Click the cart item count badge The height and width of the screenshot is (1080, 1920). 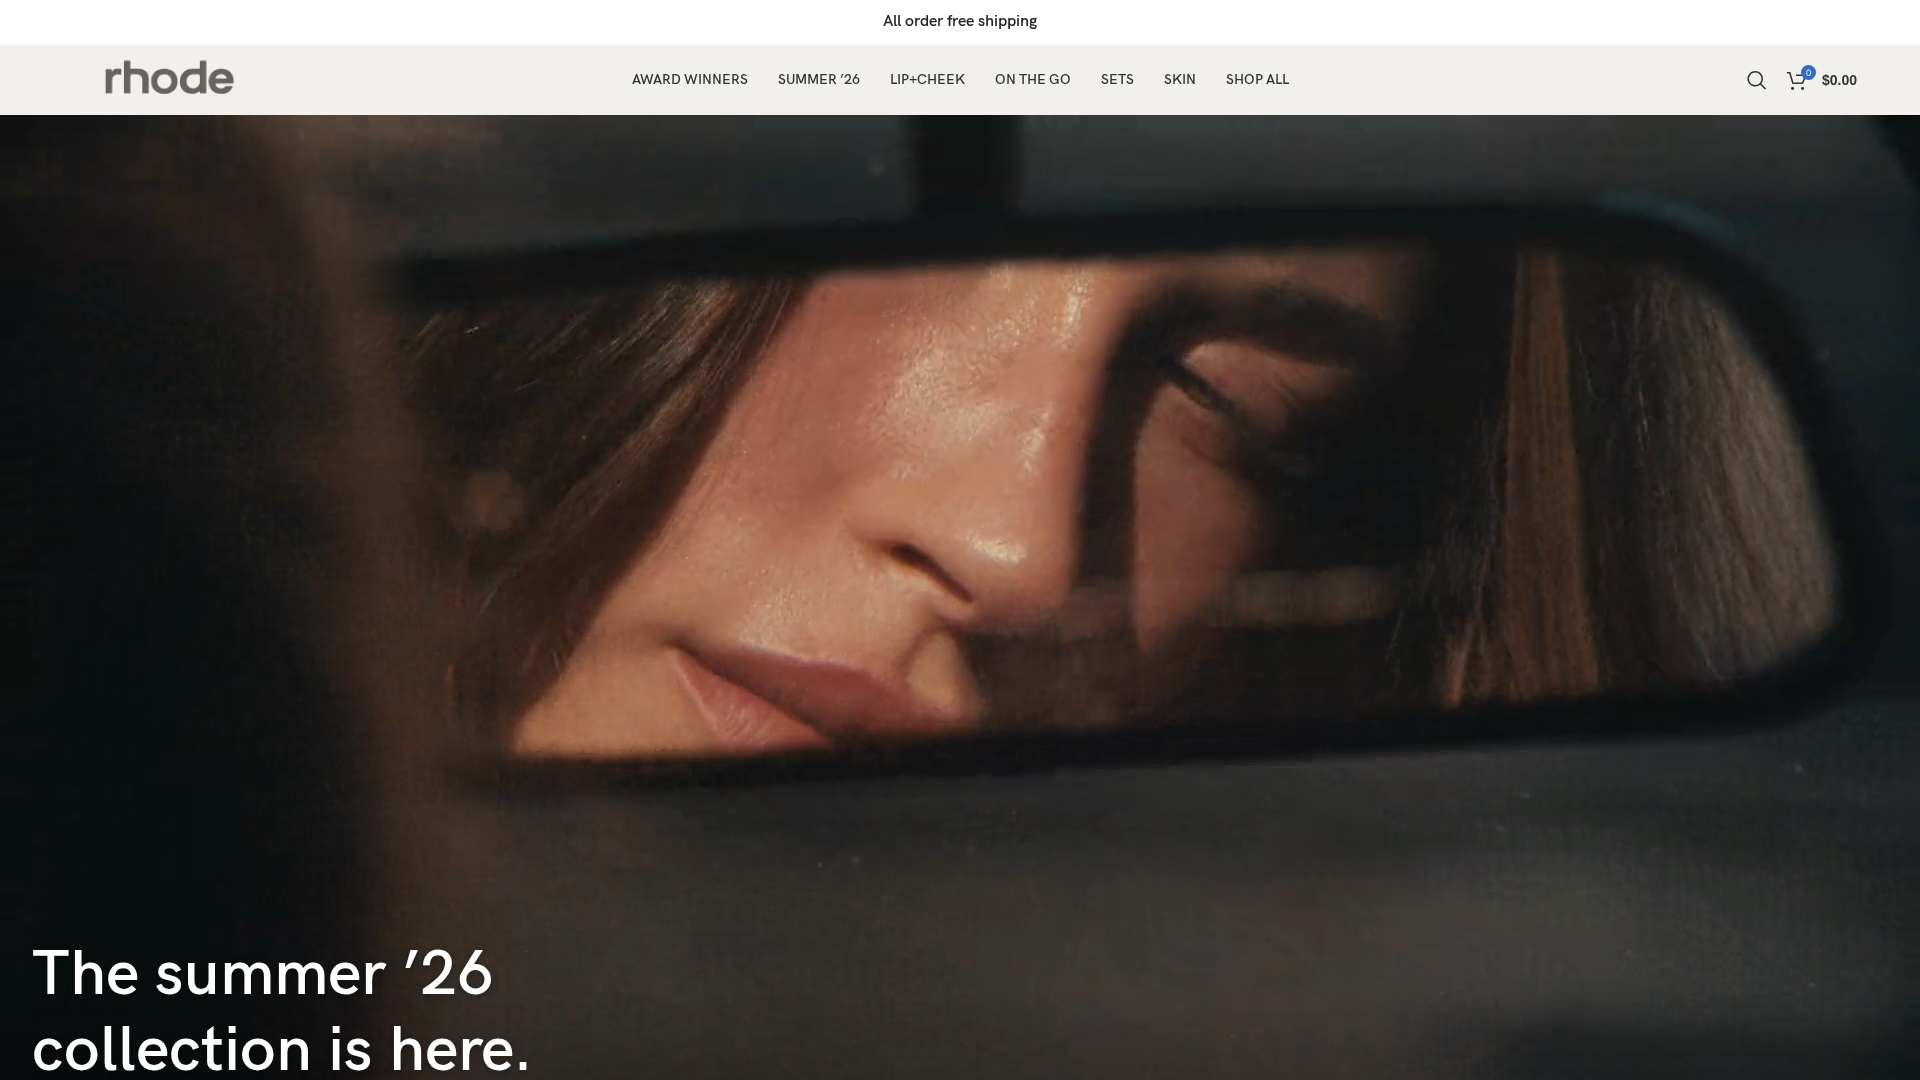click(x=1808, y=72)
